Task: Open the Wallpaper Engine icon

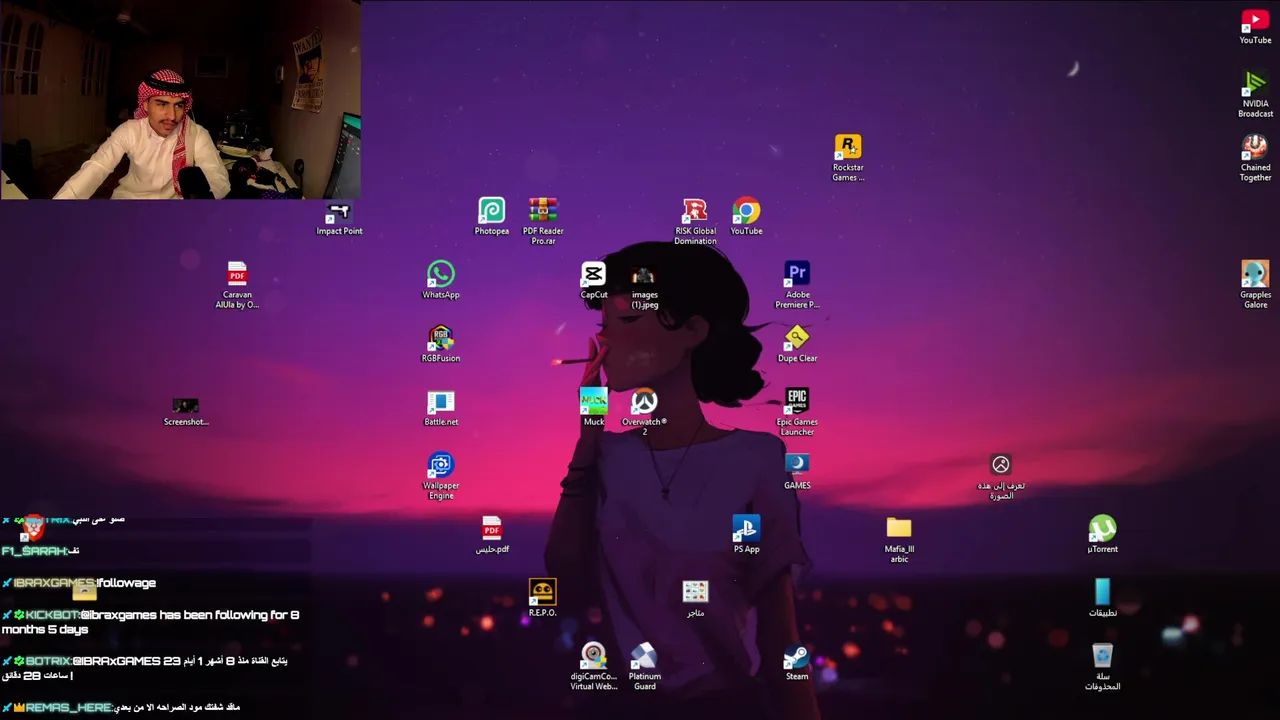Action: pos(441,476)
